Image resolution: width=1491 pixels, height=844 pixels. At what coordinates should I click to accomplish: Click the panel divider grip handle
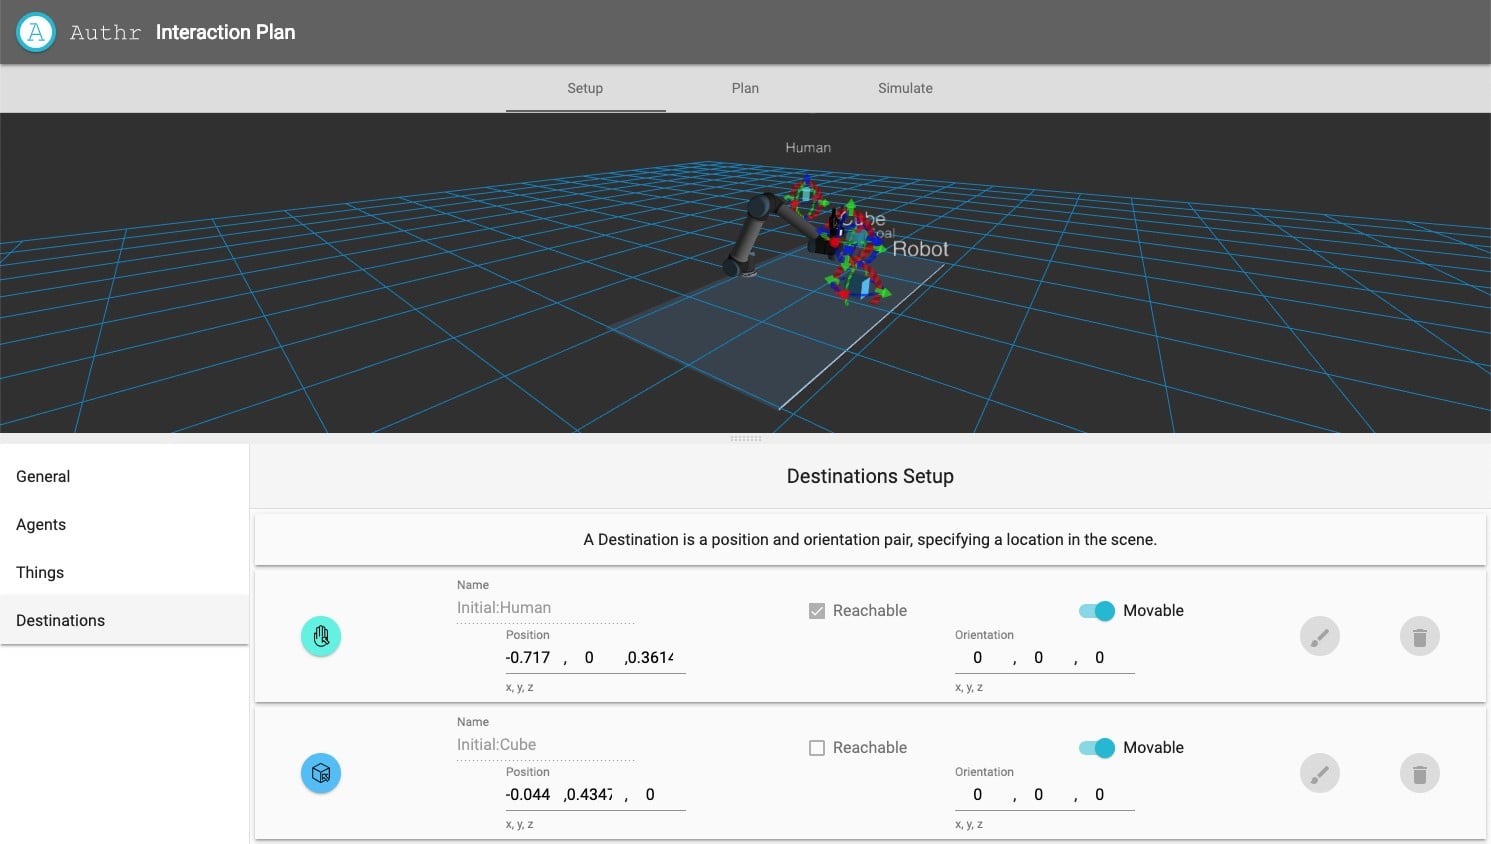(746, 438)
